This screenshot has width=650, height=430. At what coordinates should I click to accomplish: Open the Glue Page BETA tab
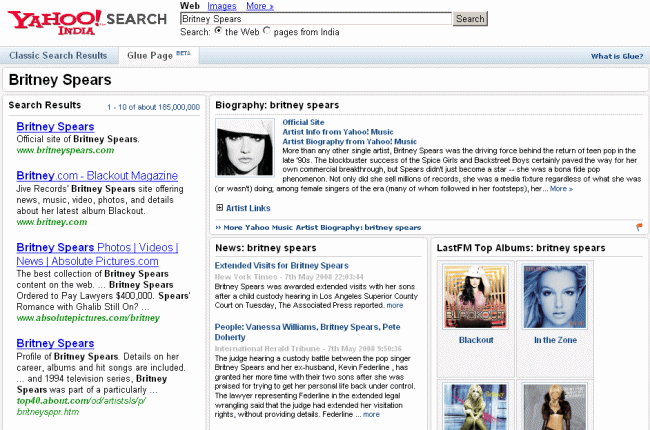159,56
